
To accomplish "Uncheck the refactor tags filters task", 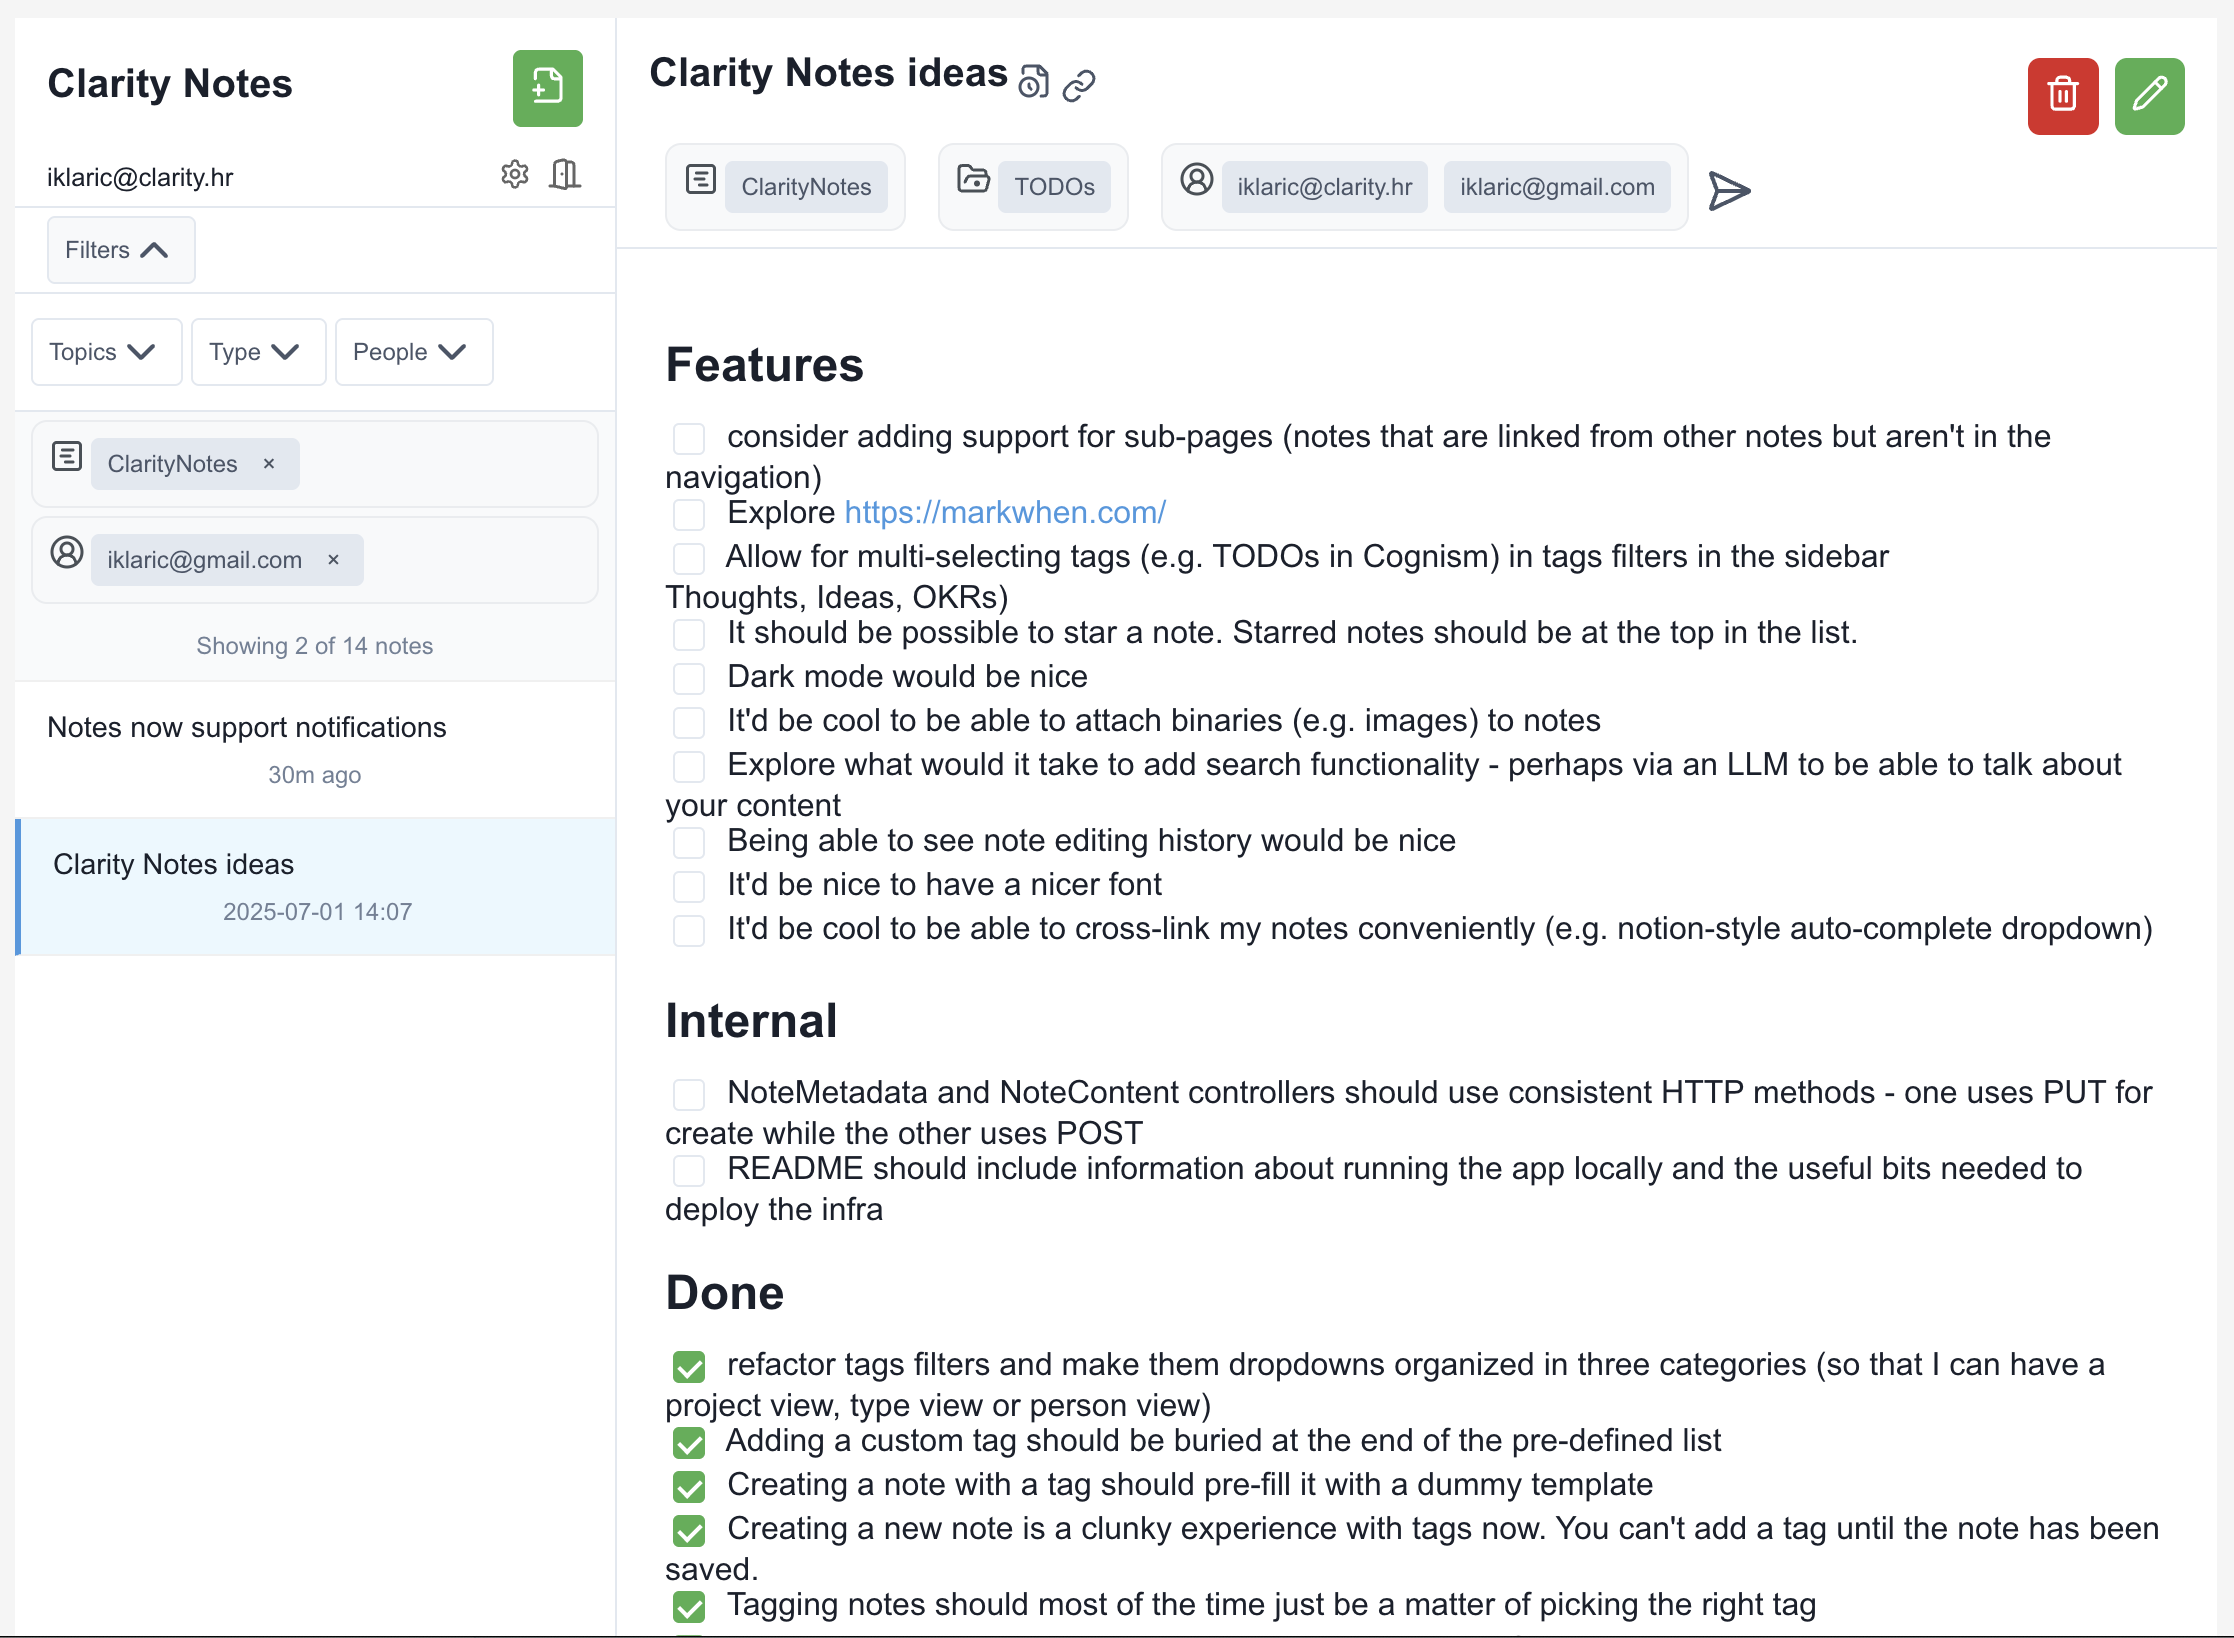I will [x=689, y=1366].
